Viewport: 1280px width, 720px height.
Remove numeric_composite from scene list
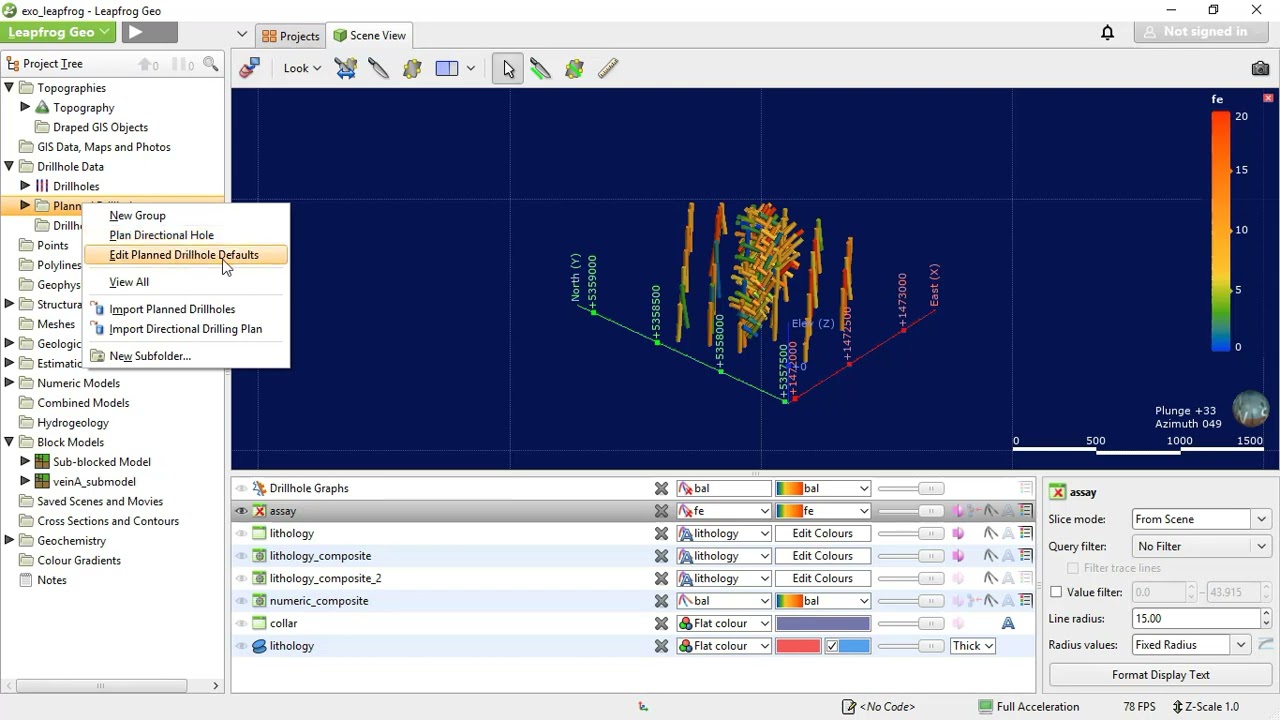(x=661, y=601)
